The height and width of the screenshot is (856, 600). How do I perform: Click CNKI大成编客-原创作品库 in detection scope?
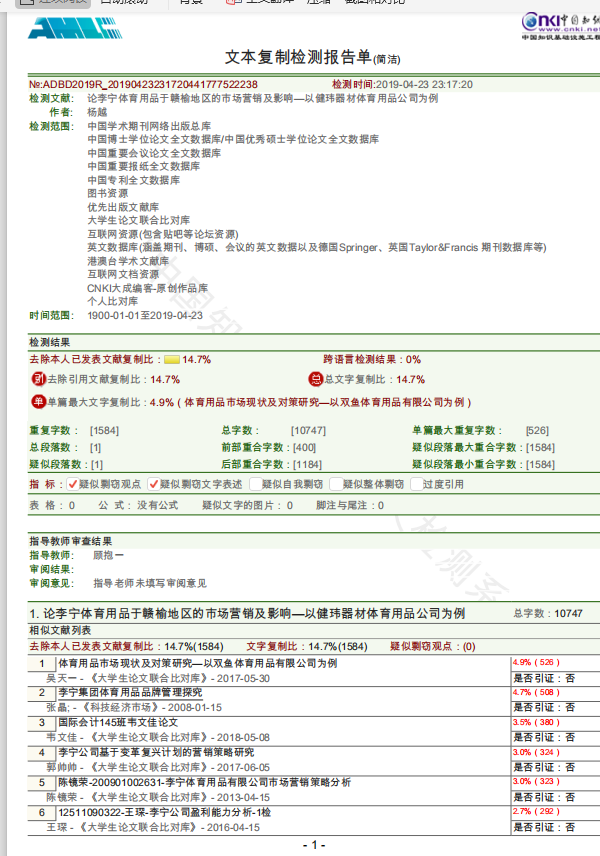147,288
